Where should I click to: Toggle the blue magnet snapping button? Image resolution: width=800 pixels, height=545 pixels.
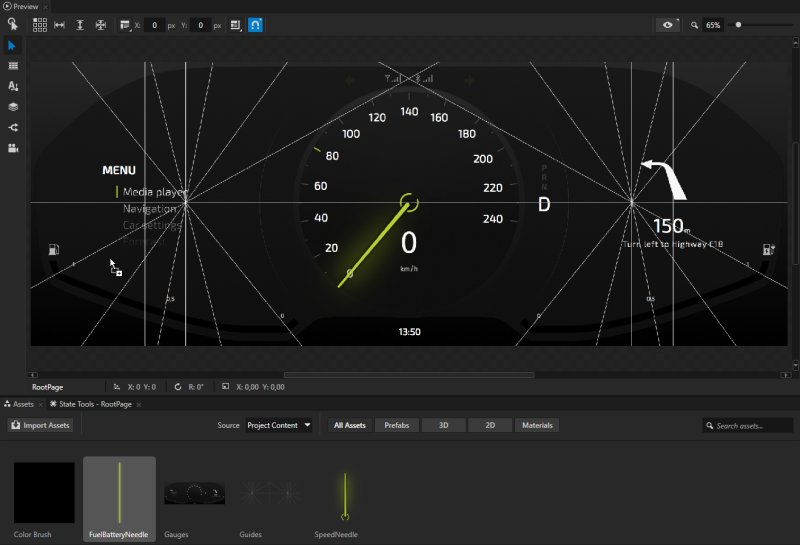(256, 25)
